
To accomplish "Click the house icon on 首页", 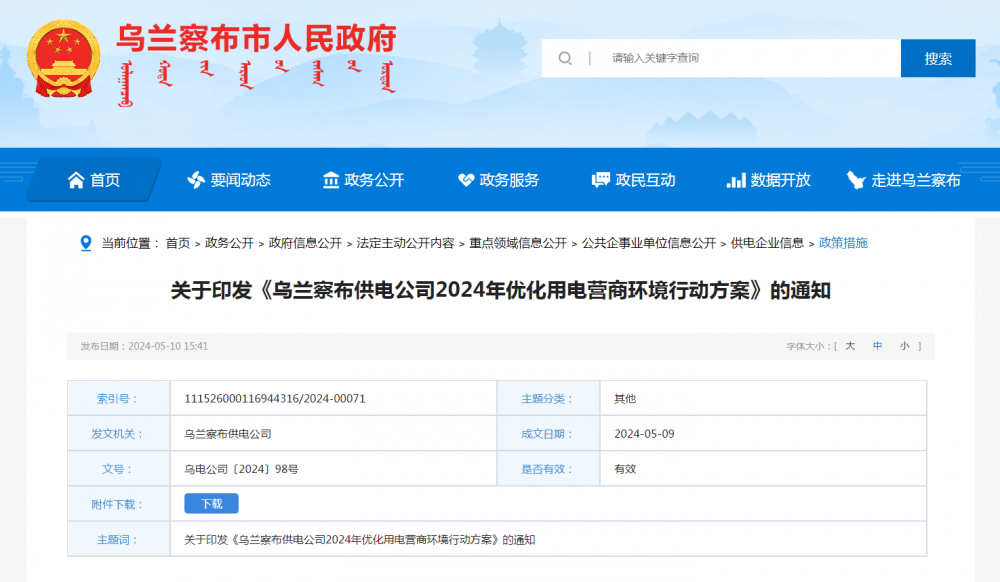I will [x=75, y=180].
